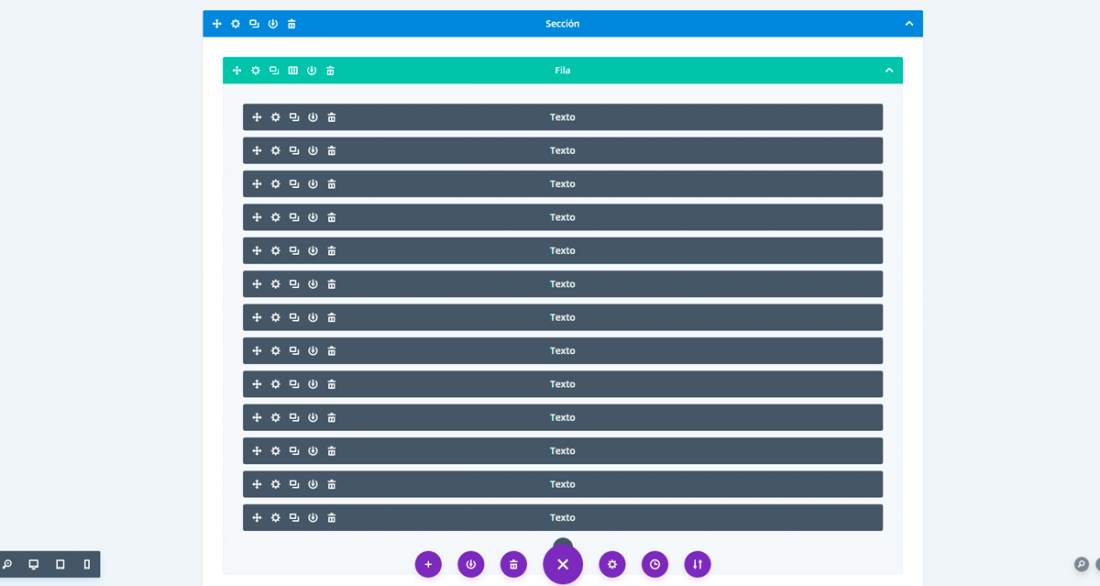Open page settings with purple gear button
This screenshot has height=586, width=1100.
tap(612, 564)
